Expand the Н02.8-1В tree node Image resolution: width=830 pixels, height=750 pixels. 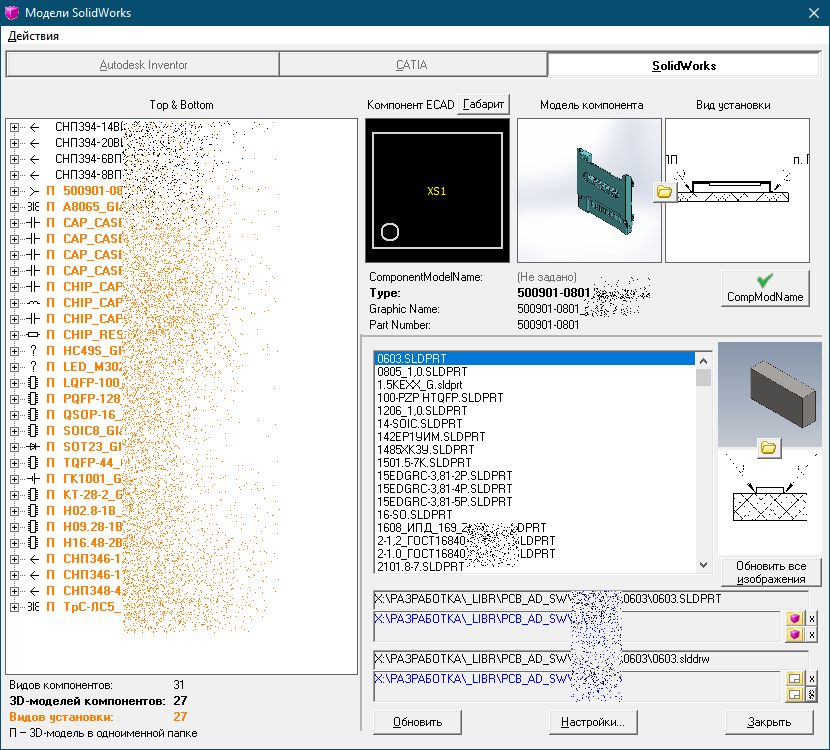coord(14,511)
